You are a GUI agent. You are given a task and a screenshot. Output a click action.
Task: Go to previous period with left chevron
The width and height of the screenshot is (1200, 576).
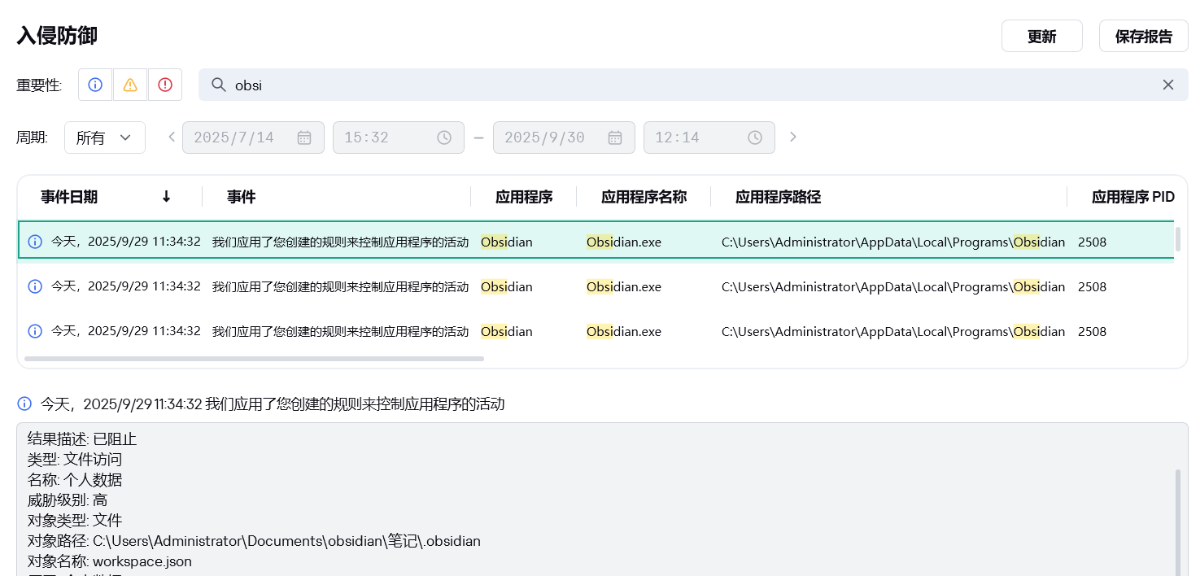click(171, 137)
